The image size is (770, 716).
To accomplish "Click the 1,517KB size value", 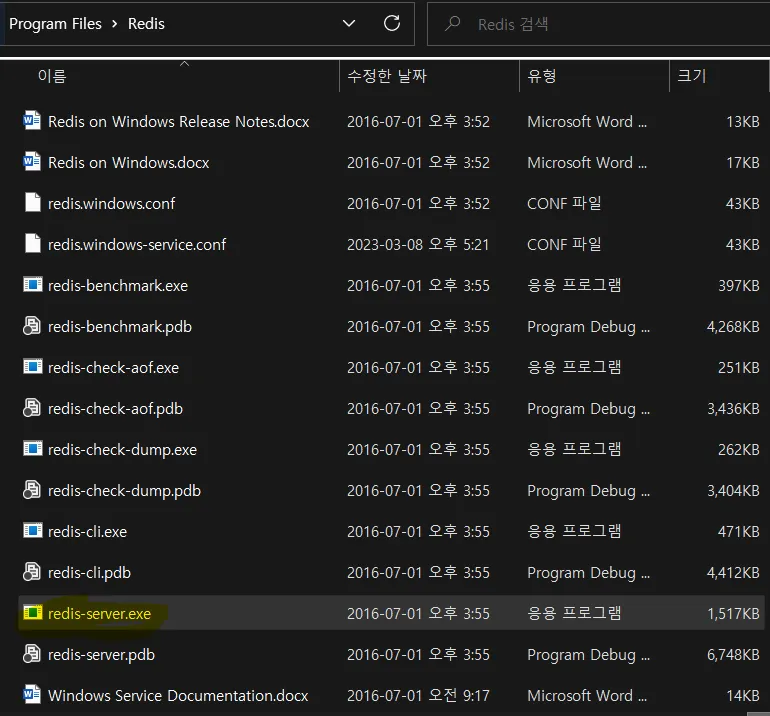I will click(733, 613).
